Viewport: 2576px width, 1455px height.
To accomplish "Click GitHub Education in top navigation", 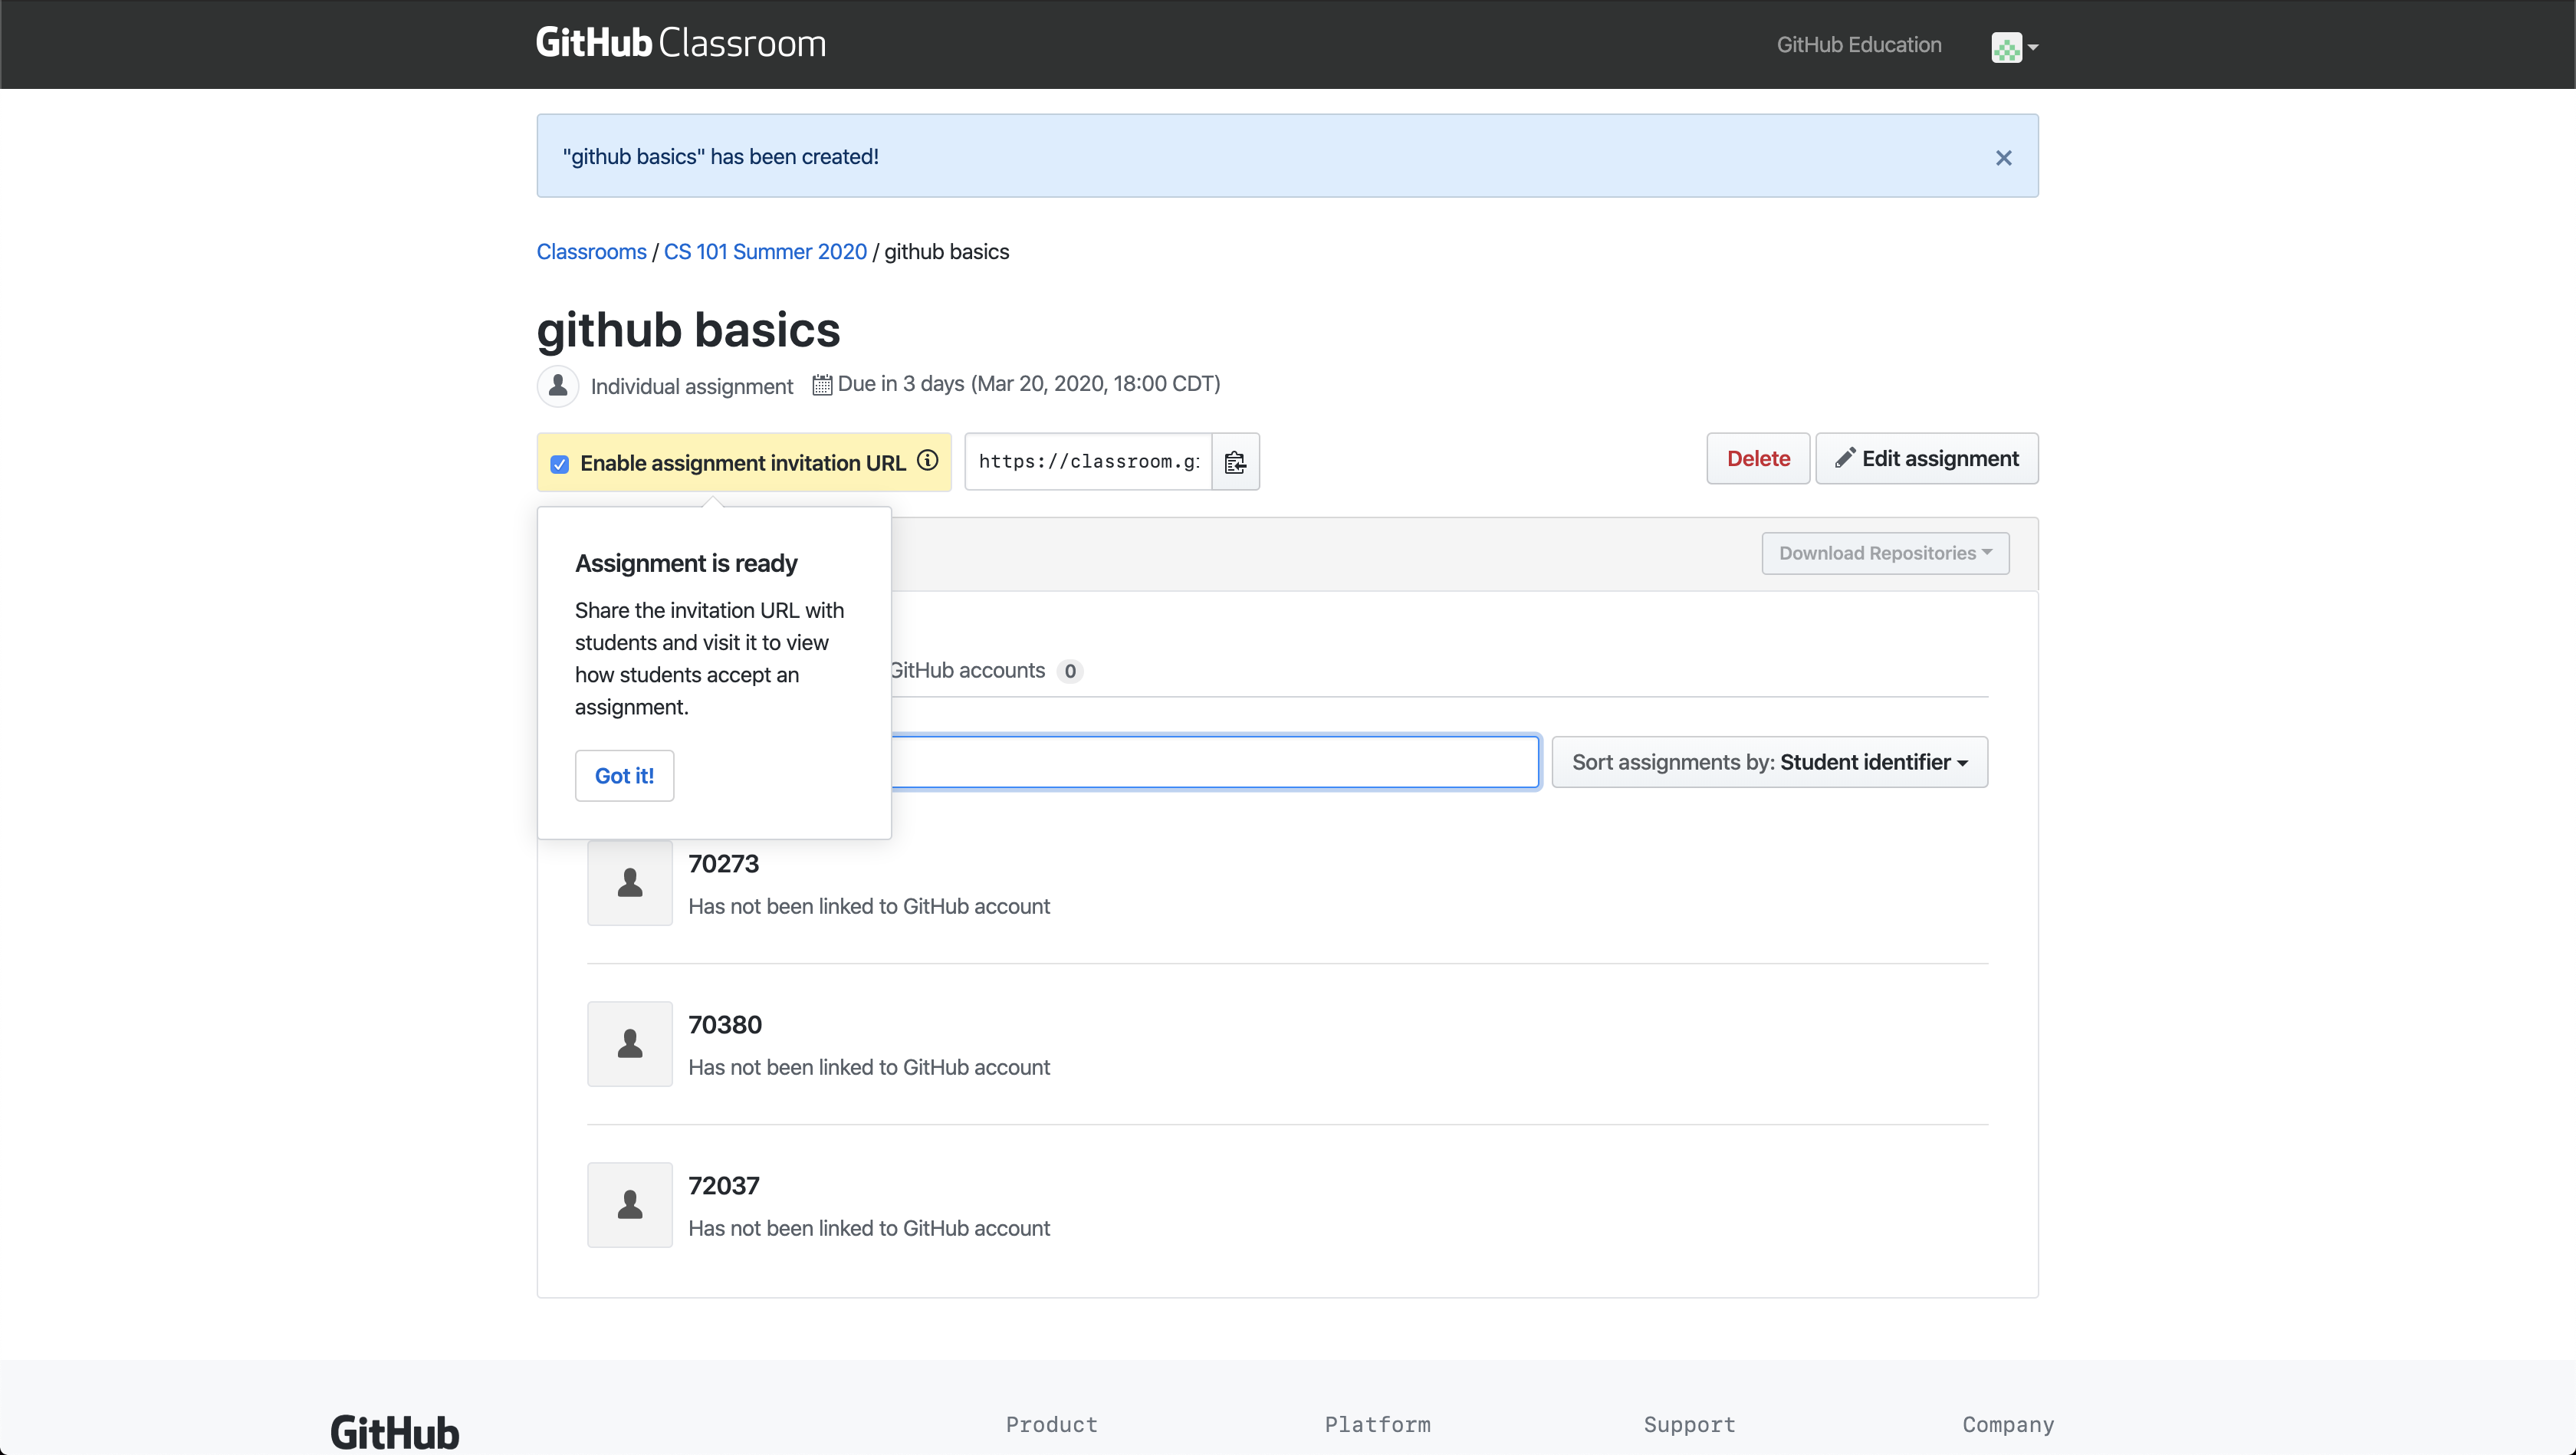I will 1858,44.
